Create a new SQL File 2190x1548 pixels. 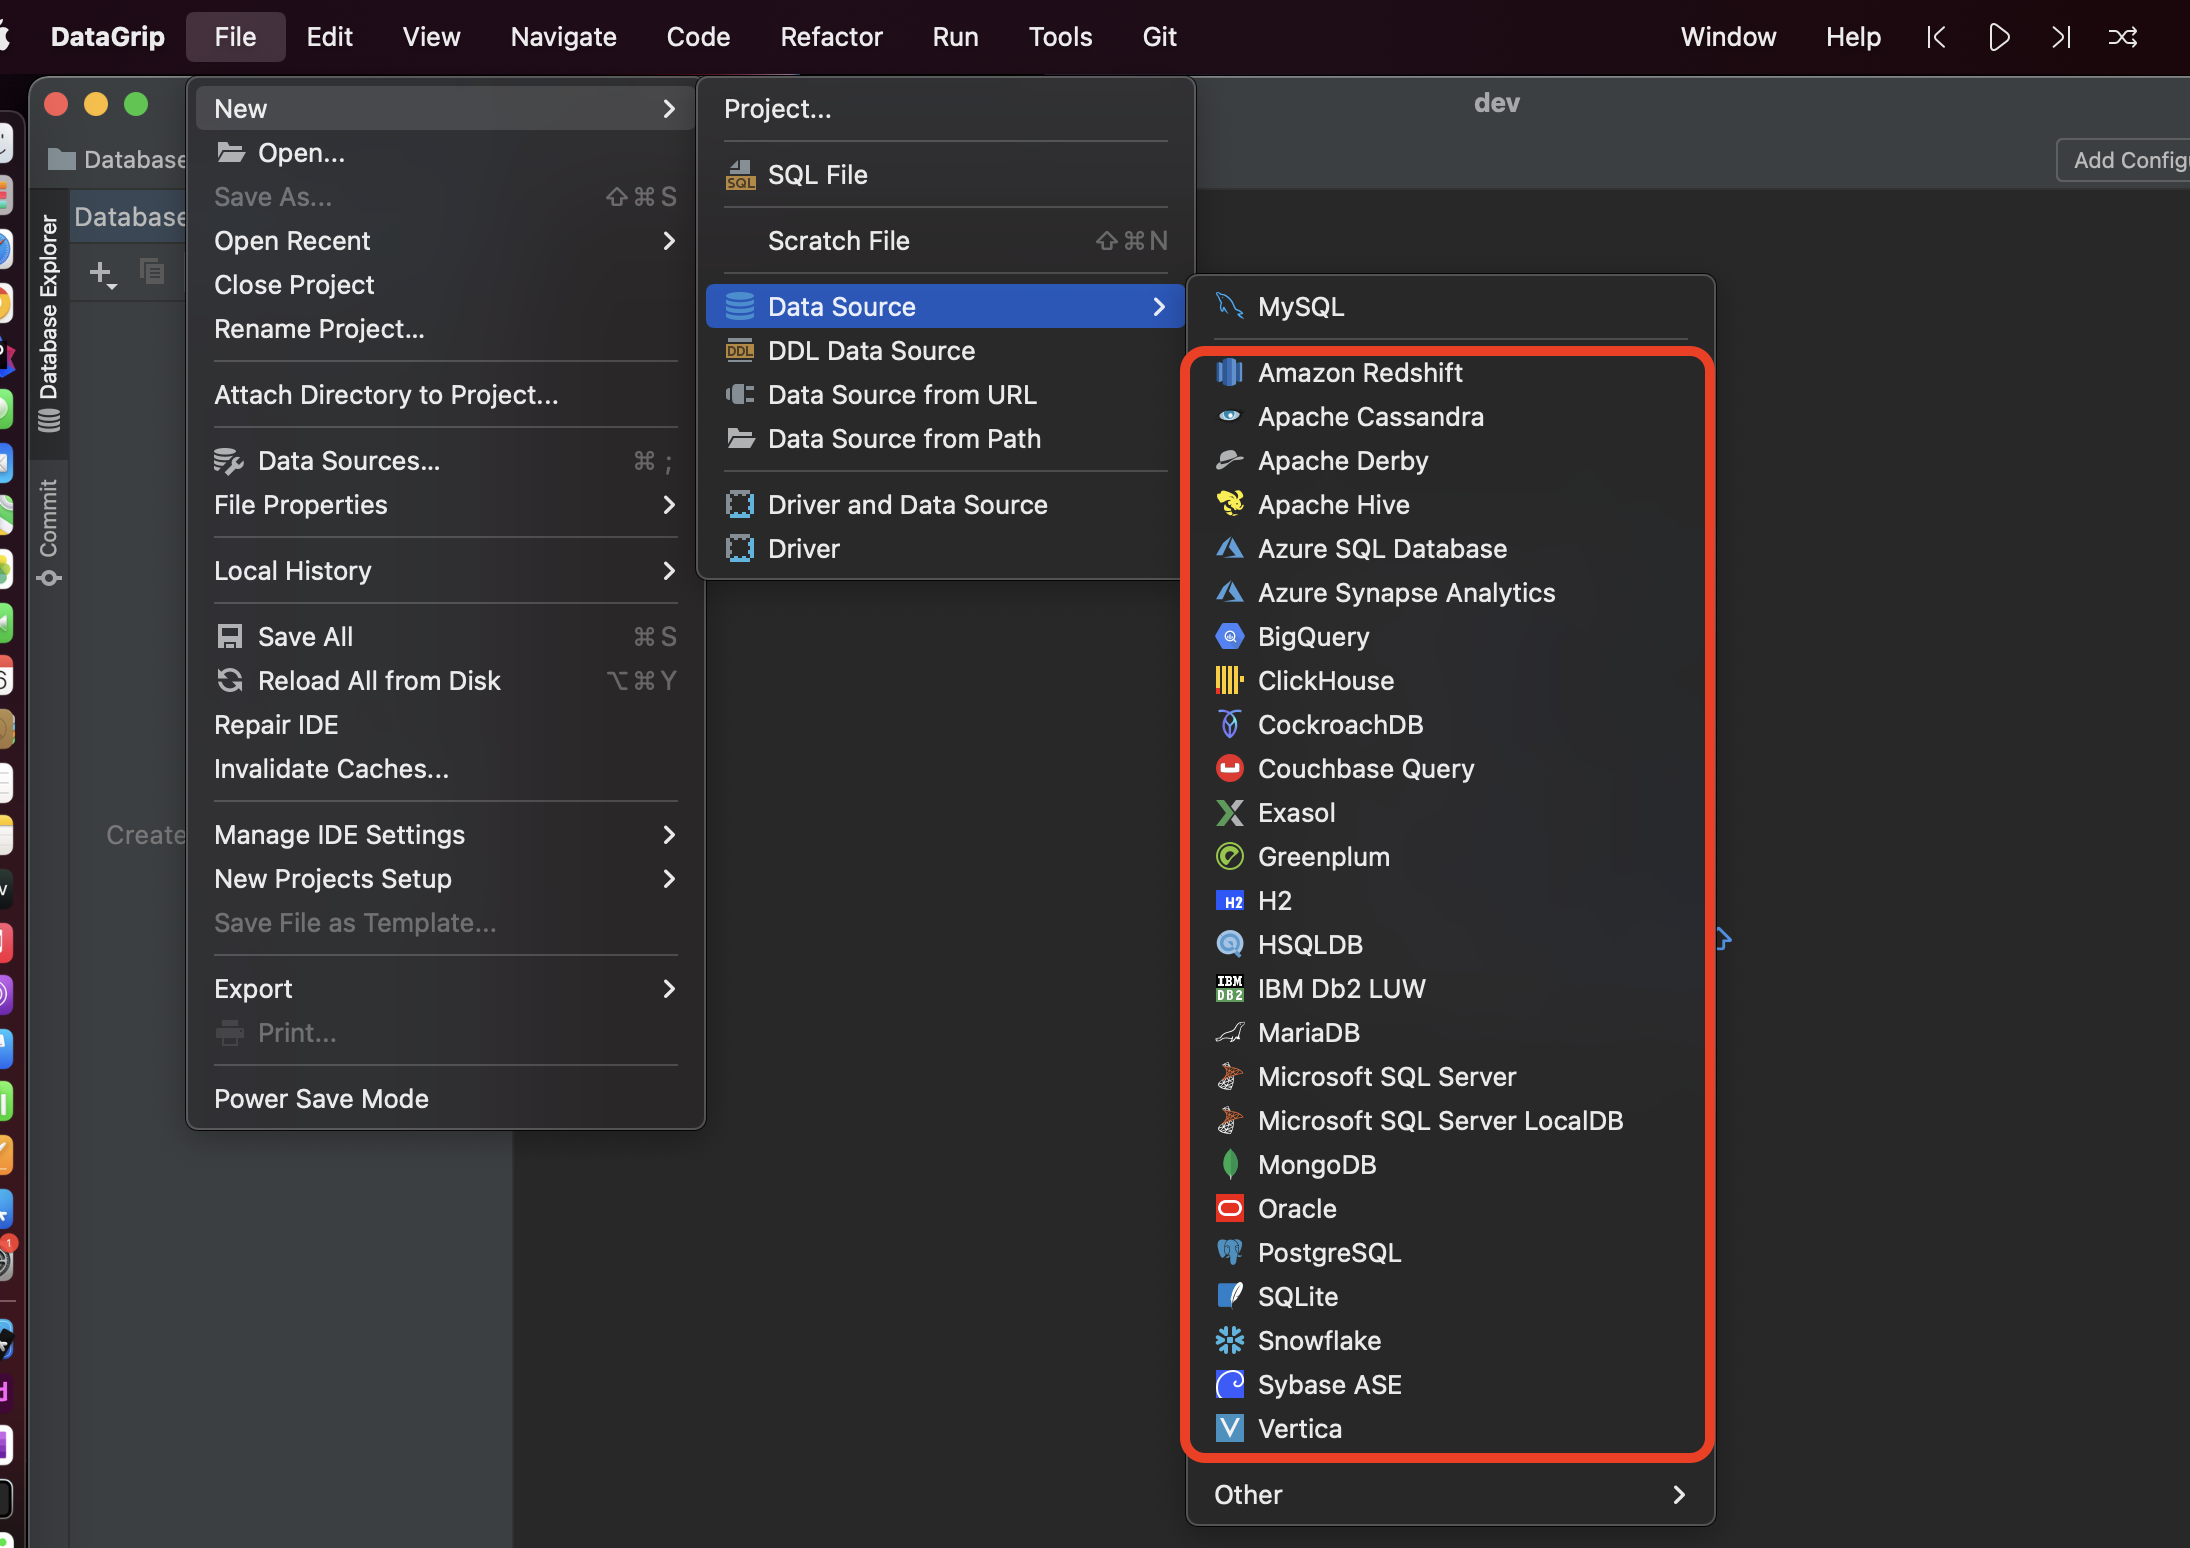tap(945, 175)
